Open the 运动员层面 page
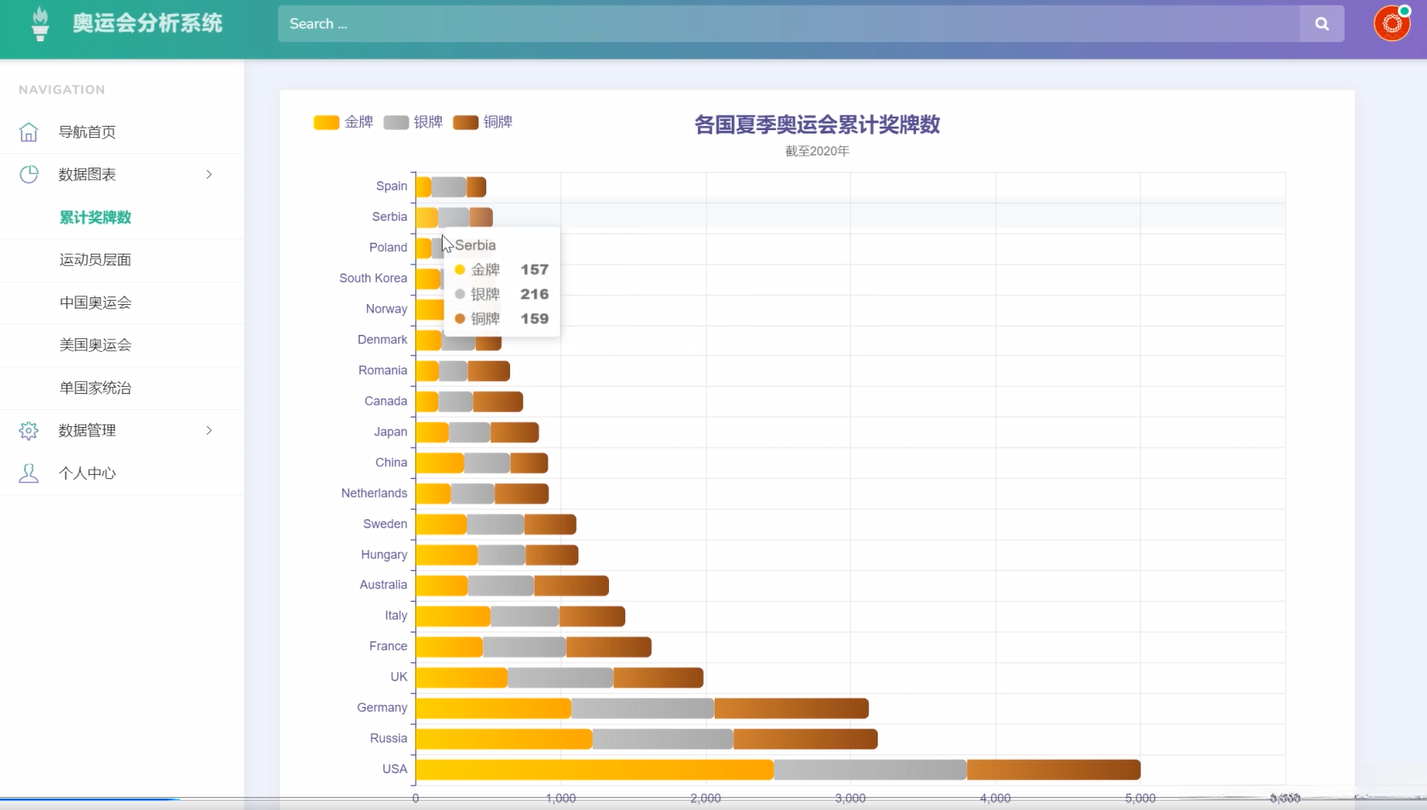The image size is (1427, 810). point(95,260)
